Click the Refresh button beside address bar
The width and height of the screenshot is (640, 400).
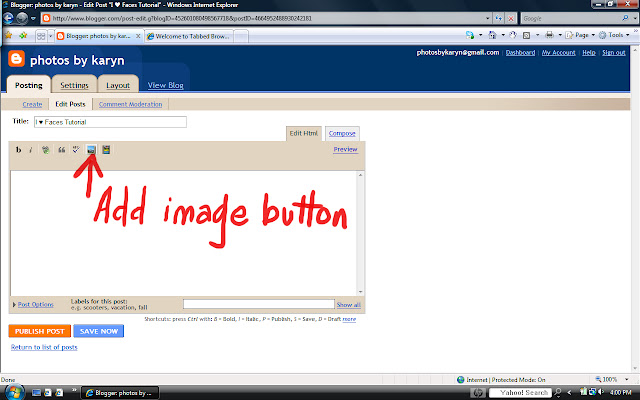tap(498, 18)
